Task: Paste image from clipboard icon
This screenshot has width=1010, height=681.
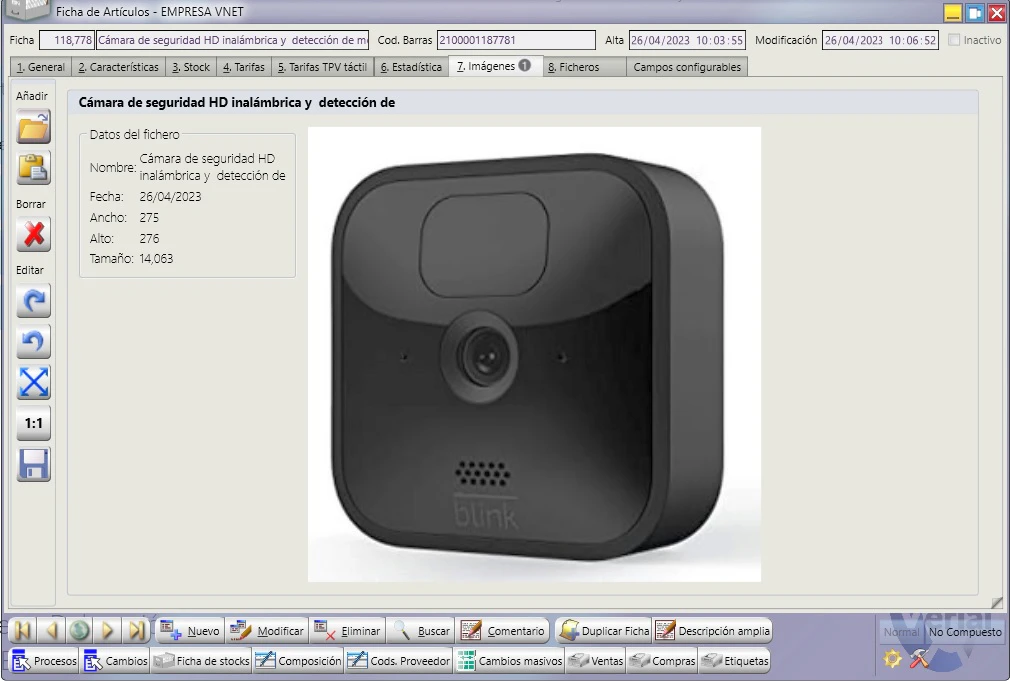Action: [x=33, y=168]
